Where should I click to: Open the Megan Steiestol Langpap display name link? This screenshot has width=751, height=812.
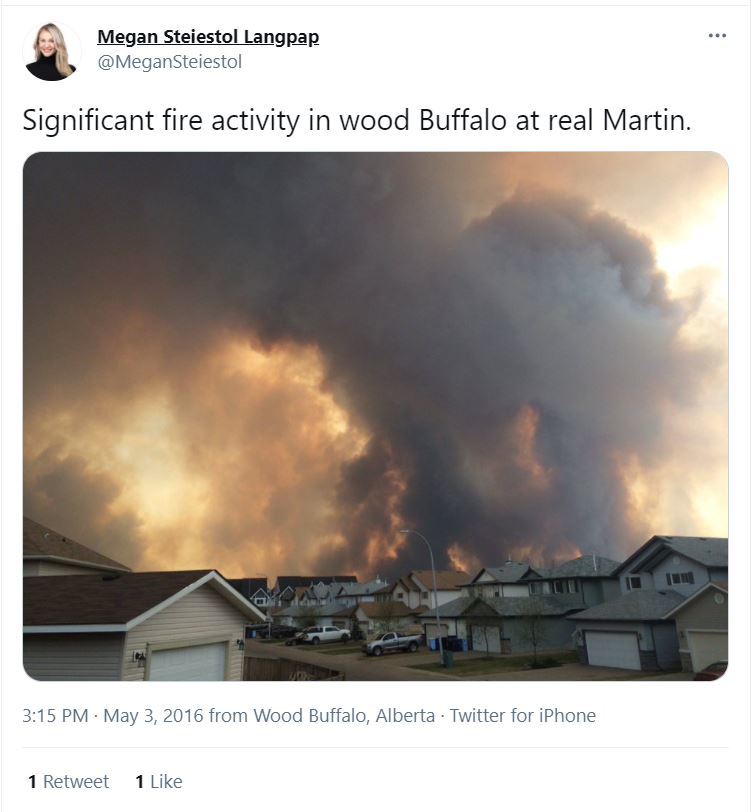[x=208, y=37]
